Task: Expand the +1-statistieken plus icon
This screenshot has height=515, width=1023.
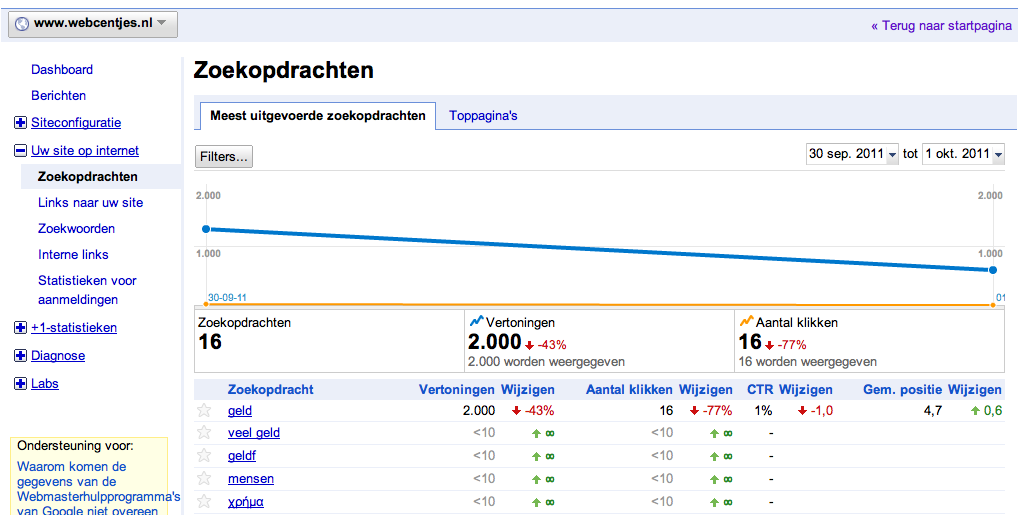Action: [x=20, y=328]
